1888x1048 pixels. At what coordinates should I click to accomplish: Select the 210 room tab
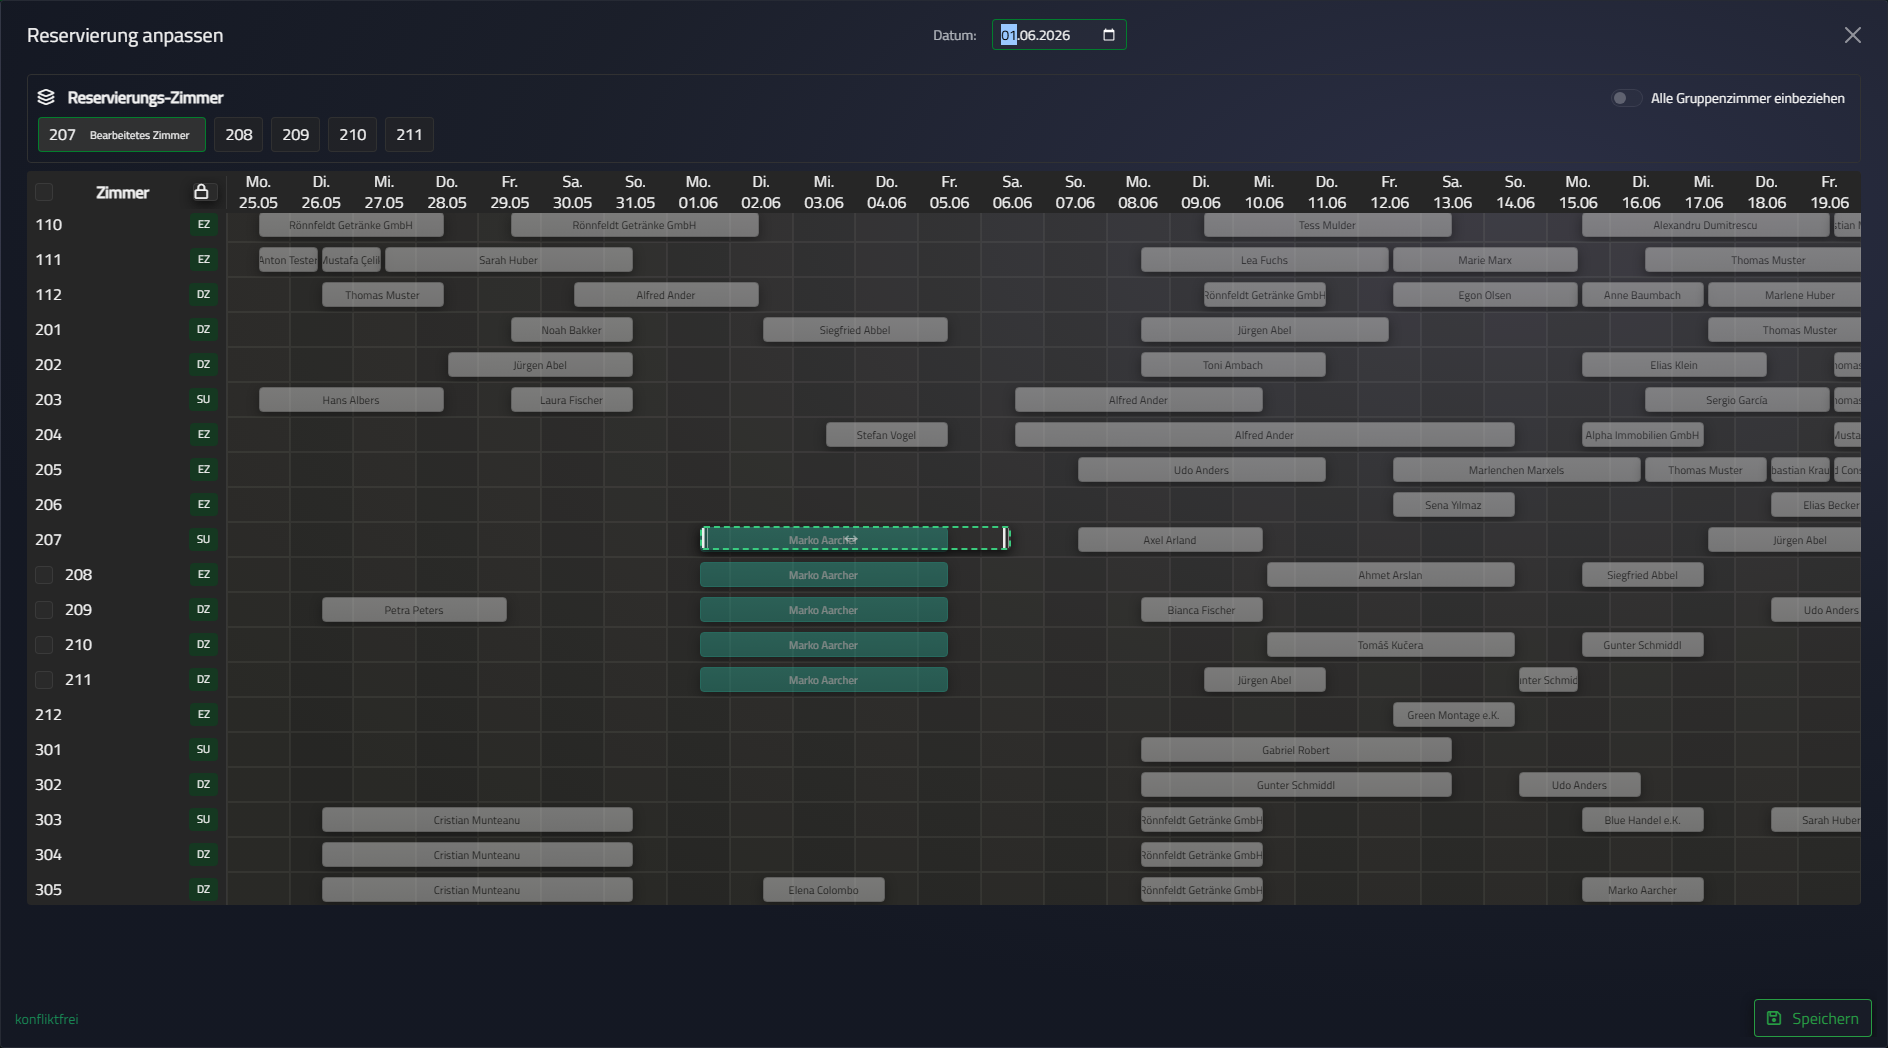point(353,135)
